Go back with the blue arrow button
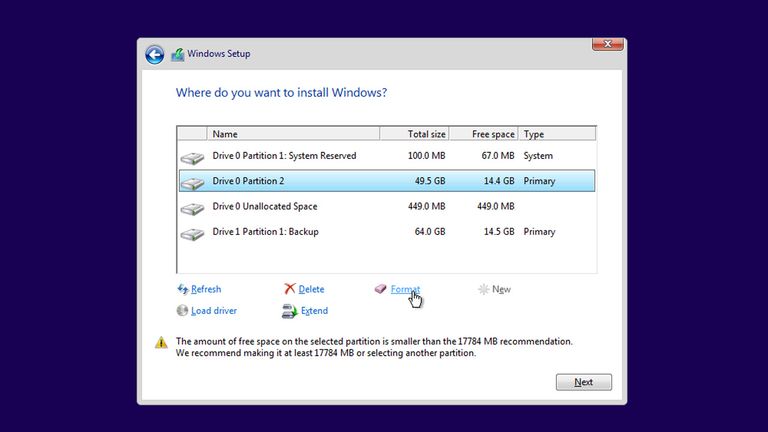The height and width of the screenshot is (432, 768). [154, 54]
